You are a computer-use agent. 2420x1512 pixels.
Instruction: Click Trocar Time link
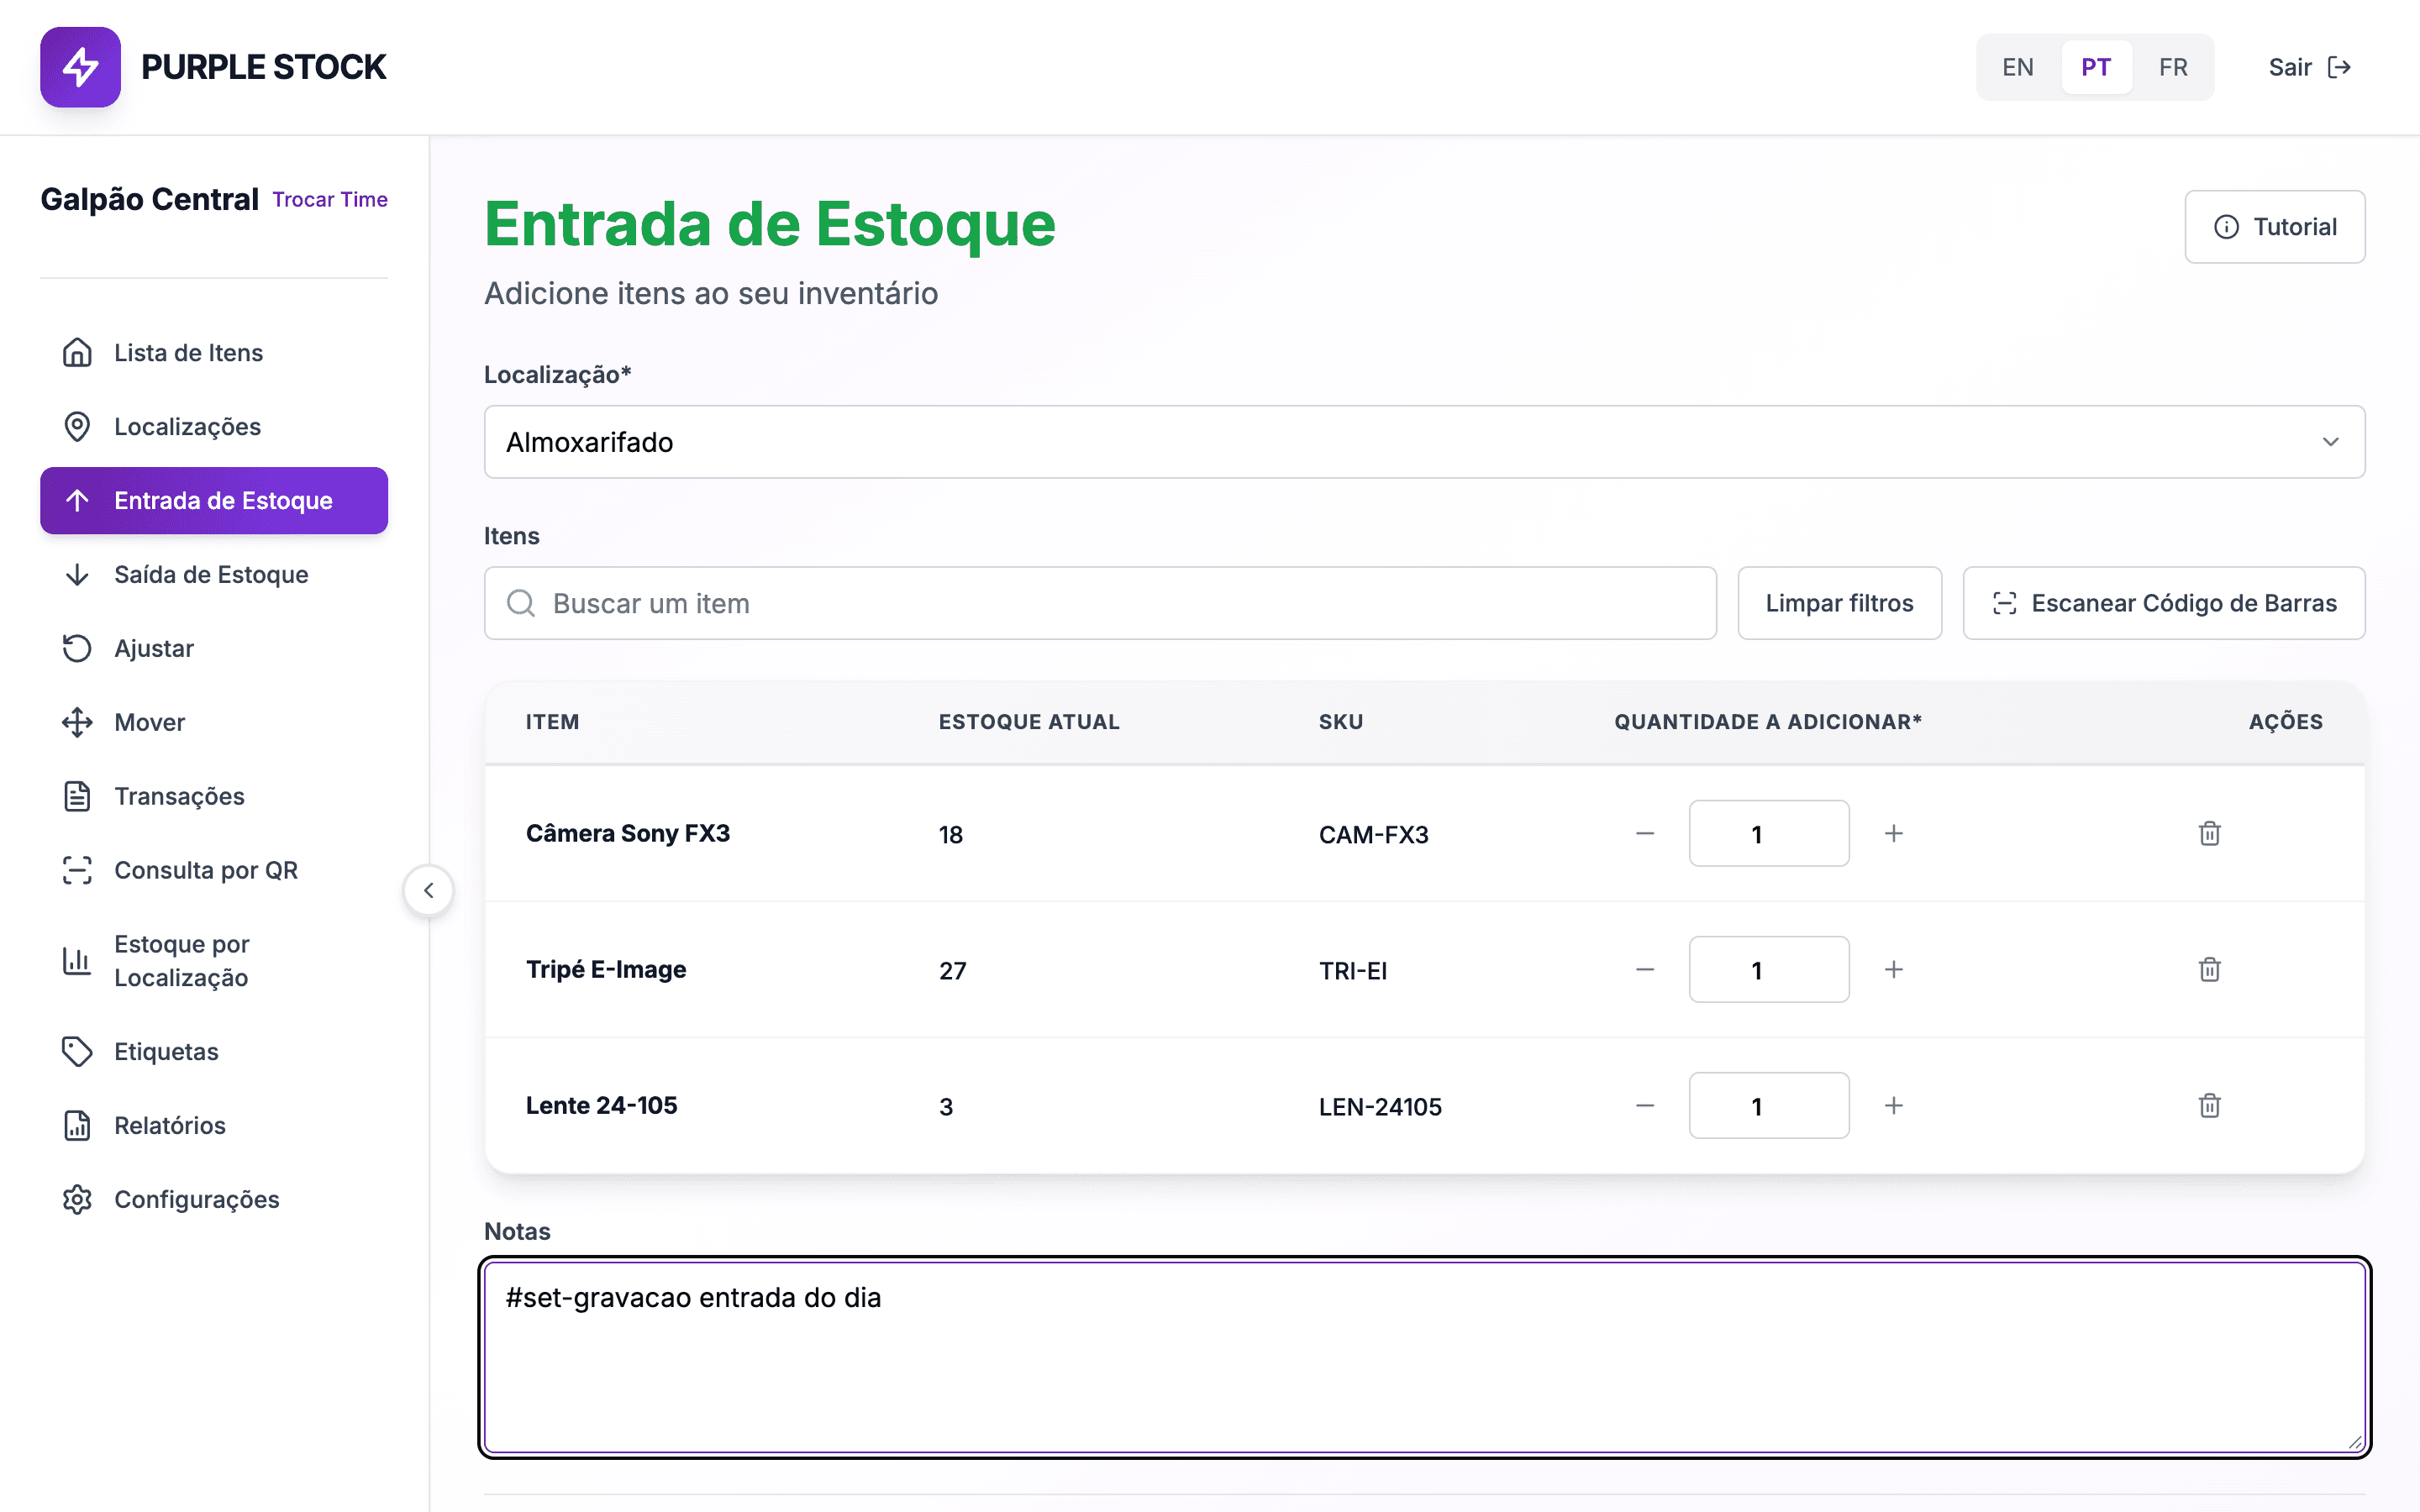(x=330, y=199)
